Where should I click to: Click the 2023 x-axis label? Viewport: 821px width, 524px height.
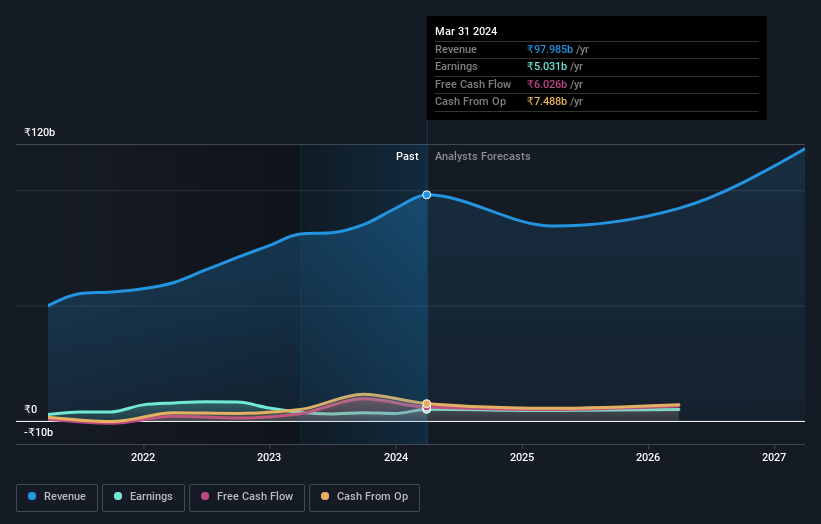[269, 458]
